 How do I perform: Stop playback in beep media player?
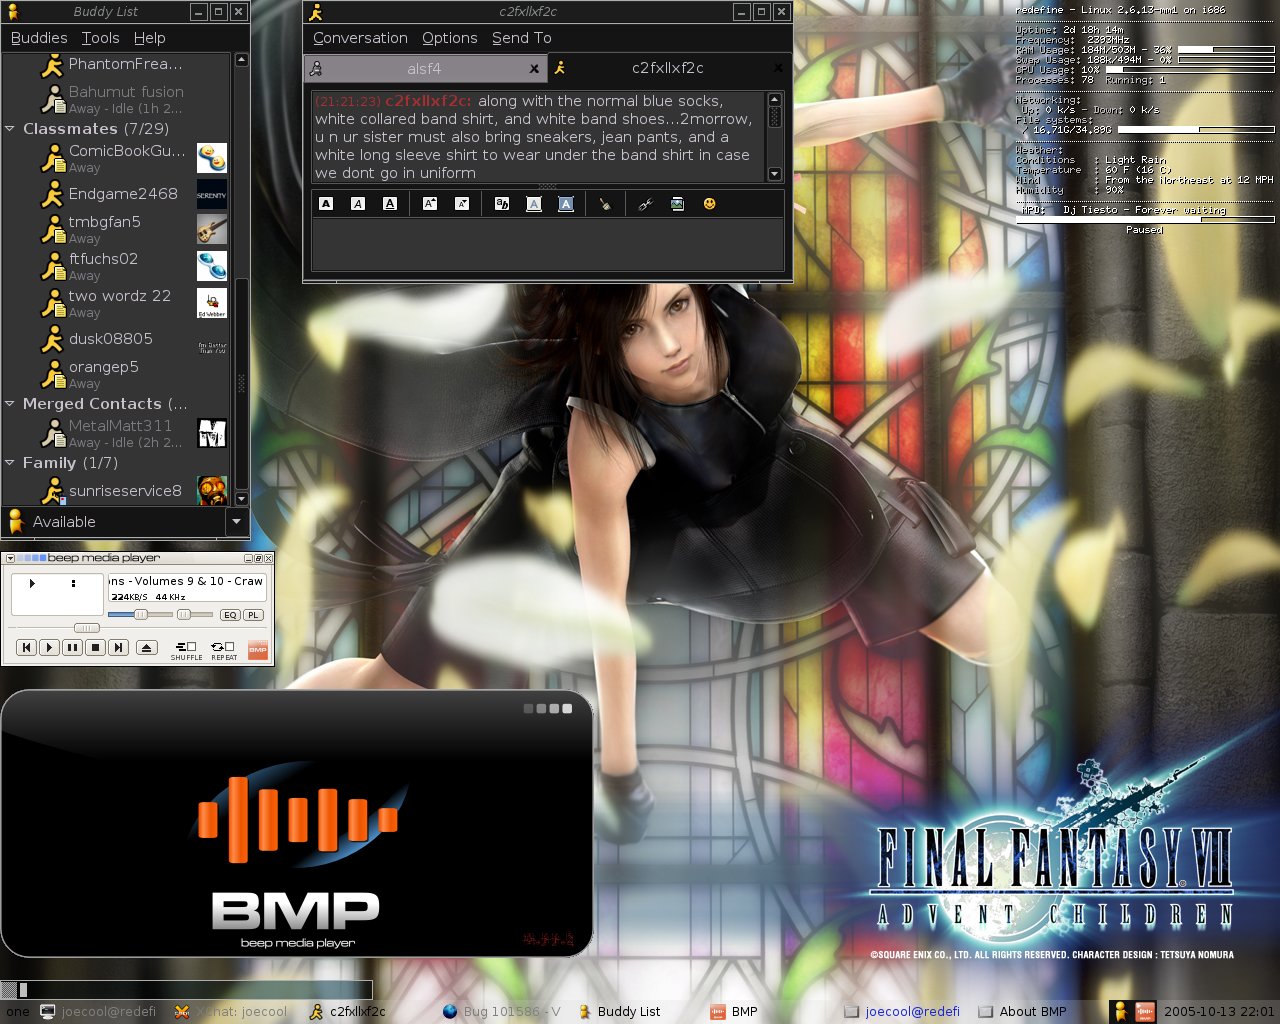coord(95,648)
